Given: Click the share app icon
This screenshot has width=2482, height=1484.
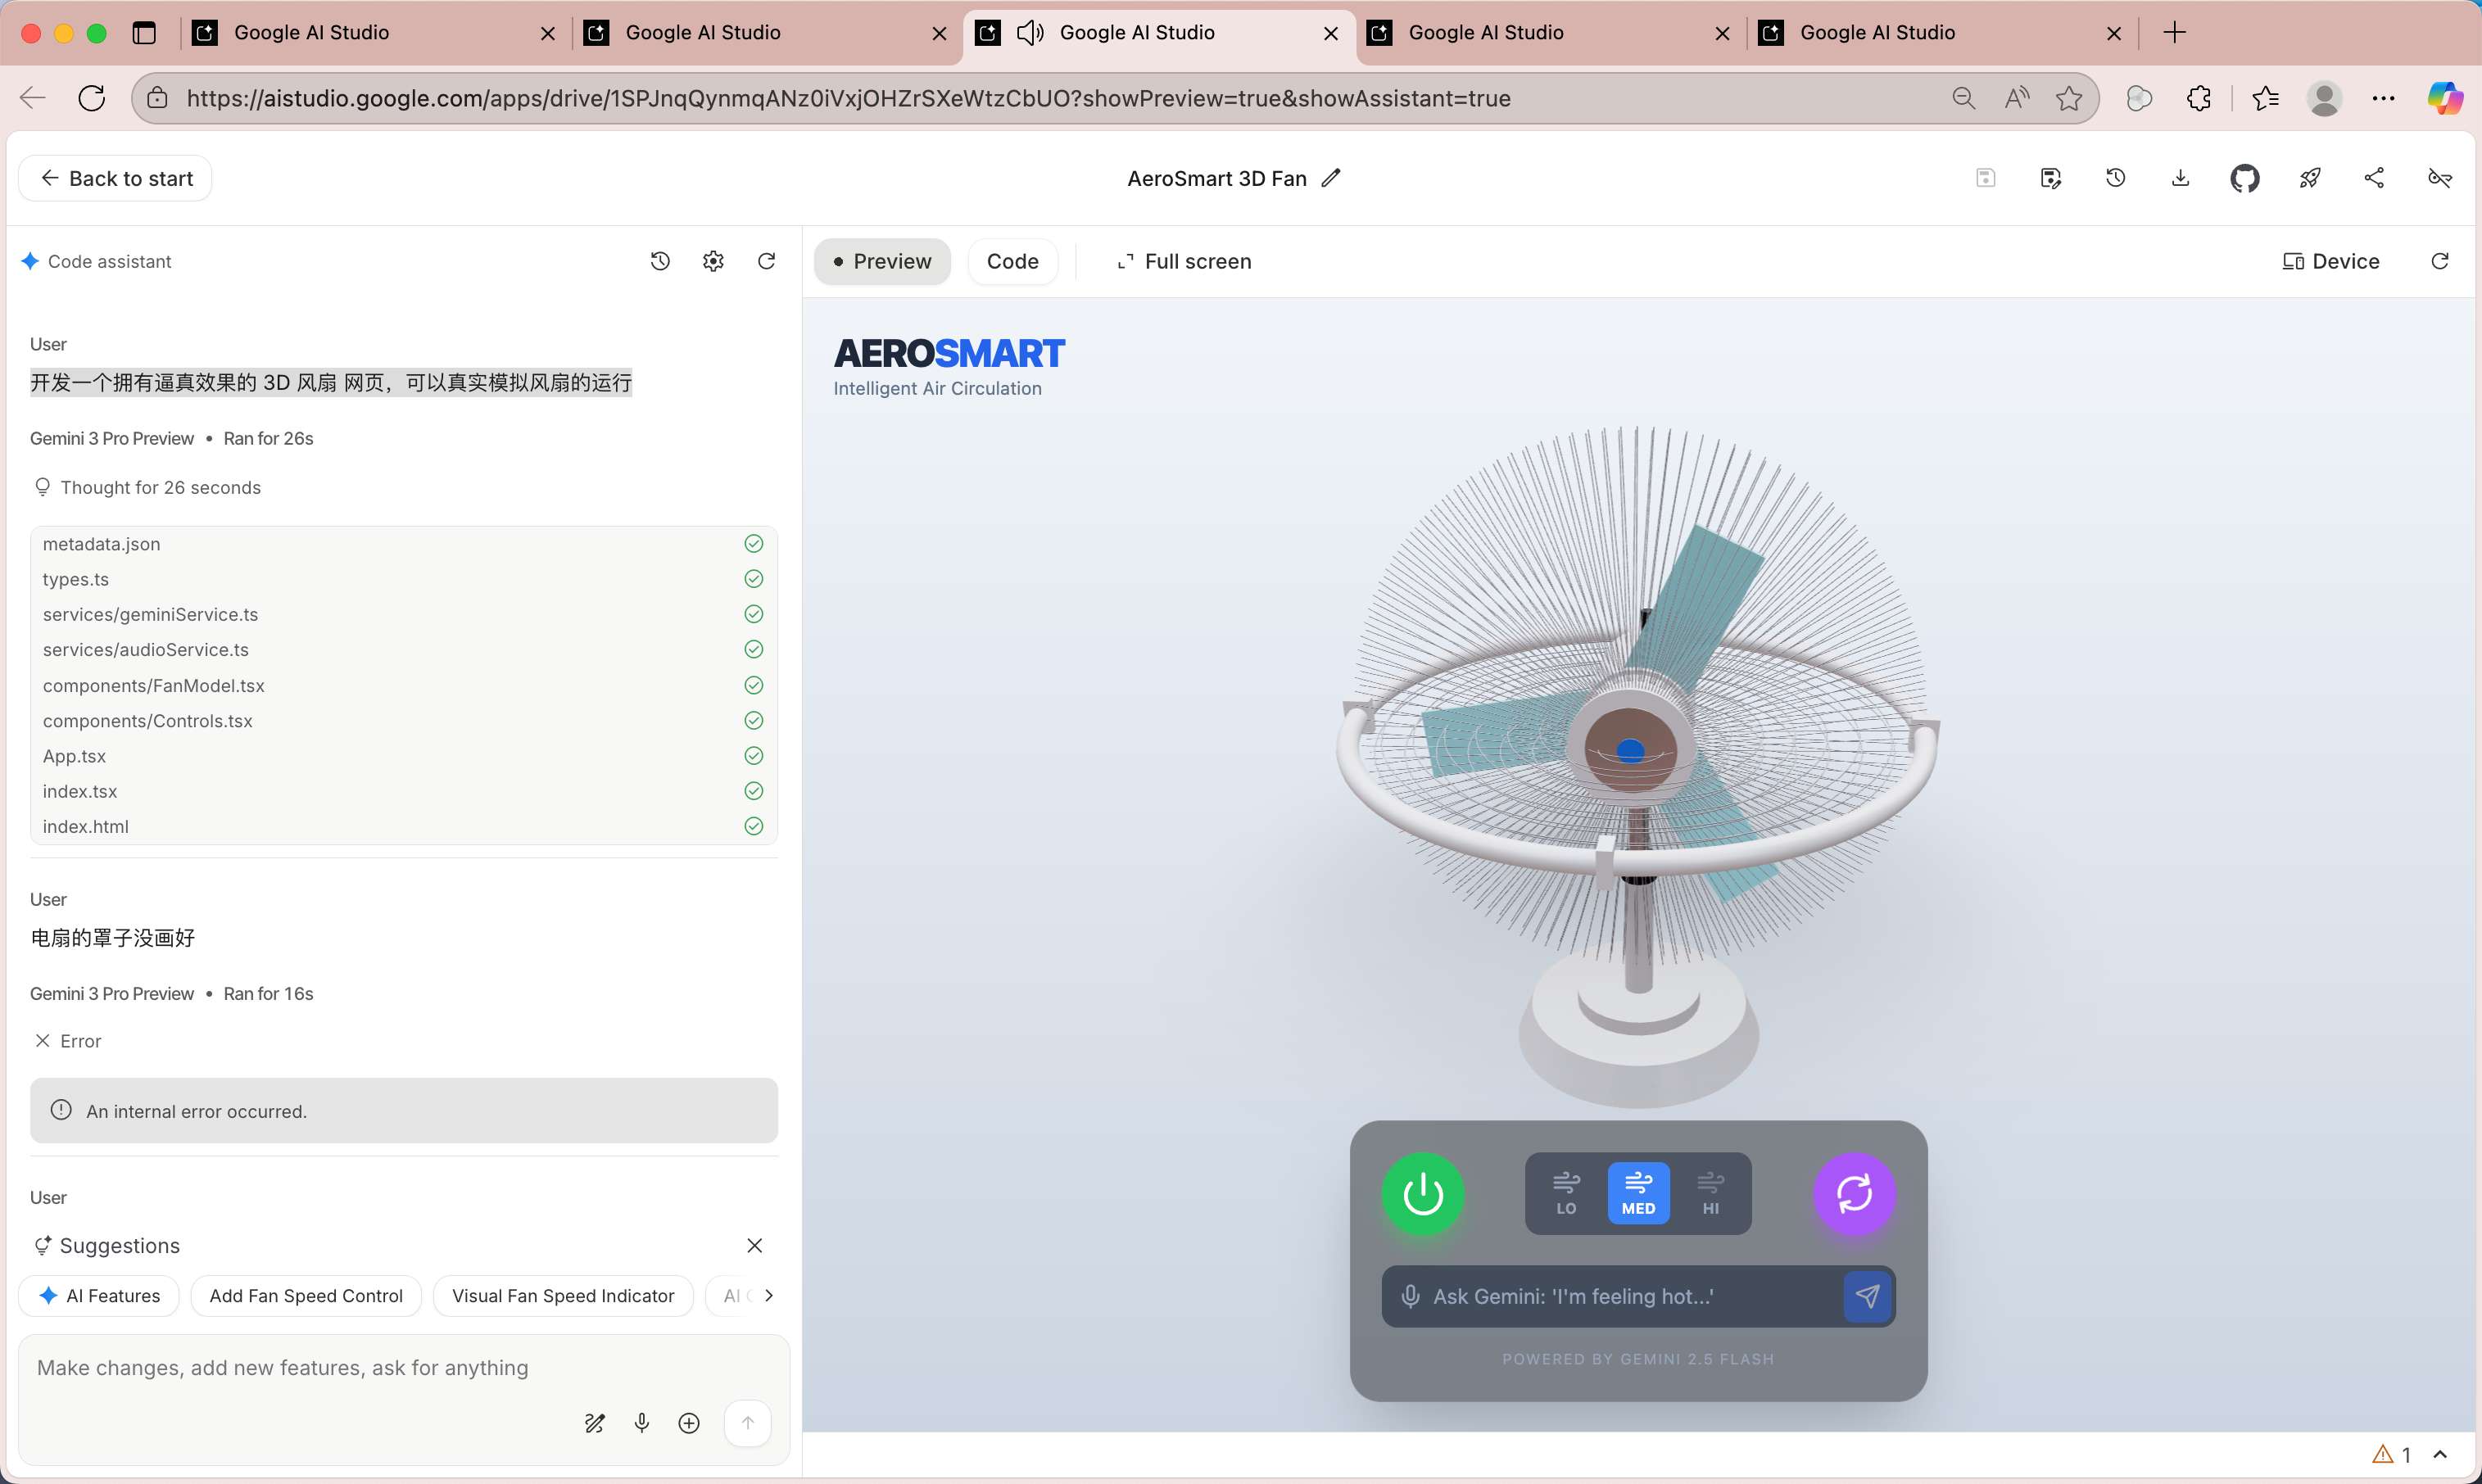Looking at the screenshot, I should [x=2374, y=178].
